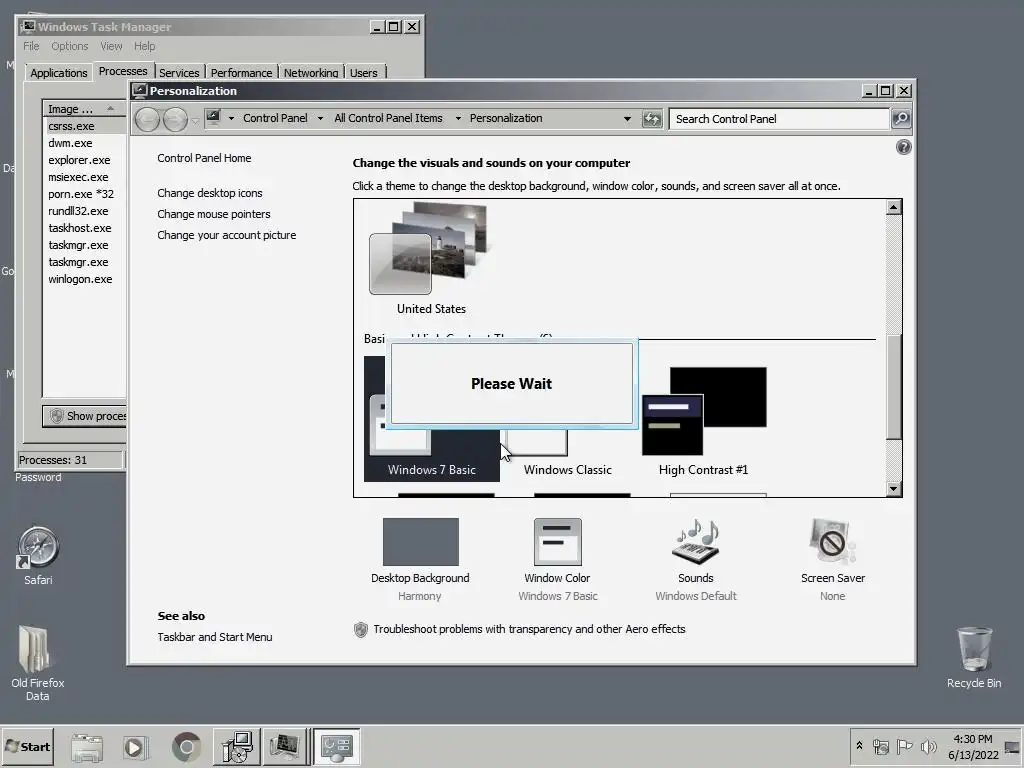Open the media player taskbar icon
Viewport: 1024px width, 768px height.
point(135,747)
